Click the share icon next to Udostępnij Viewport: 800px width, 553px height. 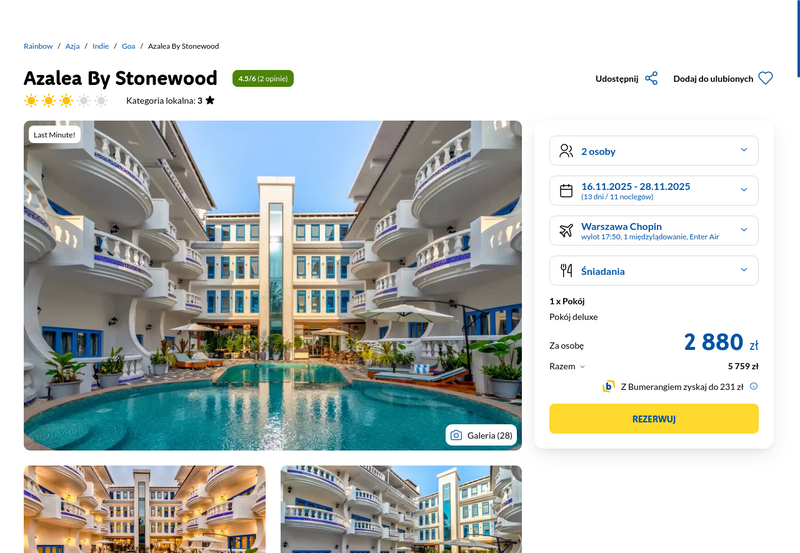coord(651,79)
